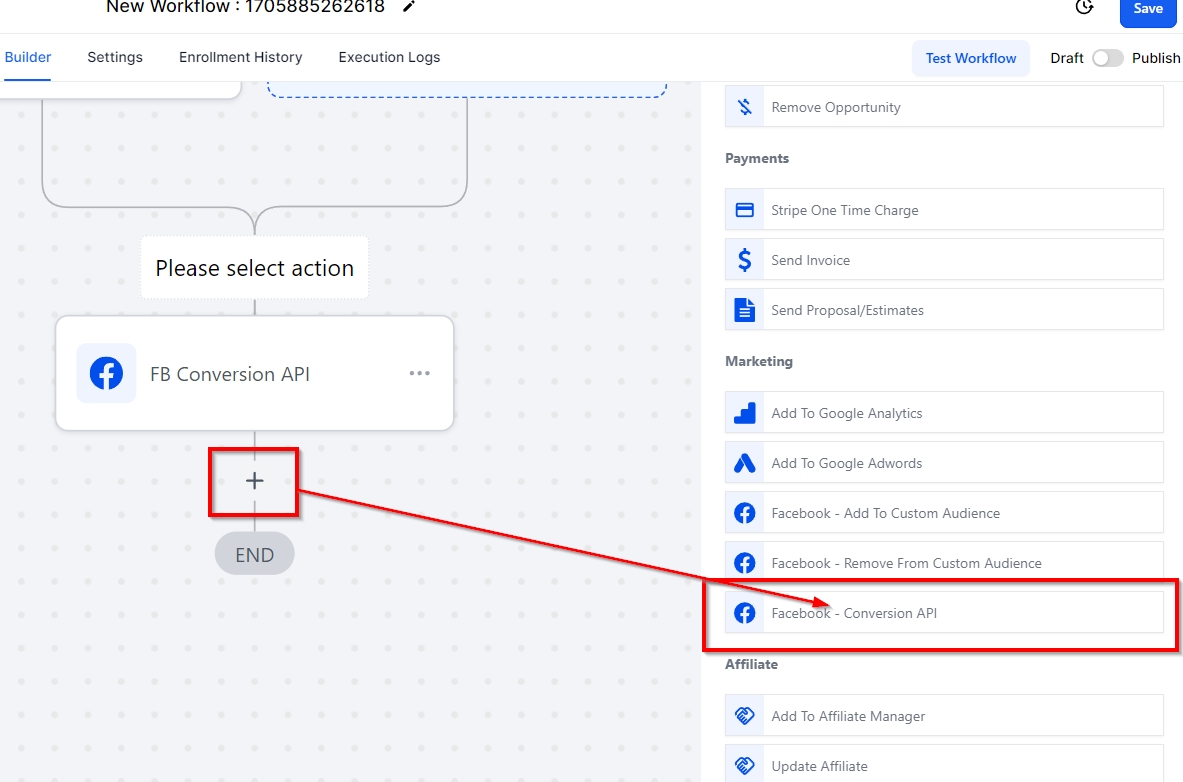The width and height of the screenshot is (1183, 782).
Task: Open the version history clock icon
Action: pos(1084,8)
